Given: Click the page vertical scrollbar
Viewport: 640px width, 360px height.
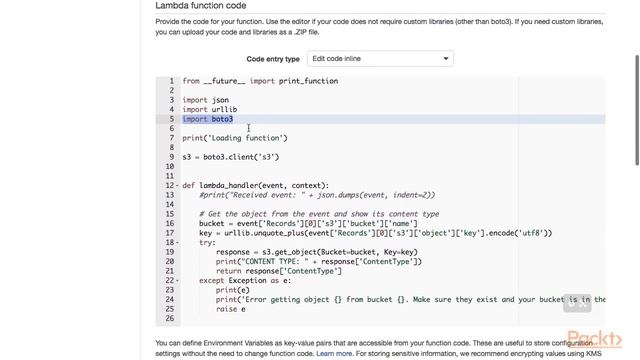Looking at the screenshot, I should pos(637,110).
